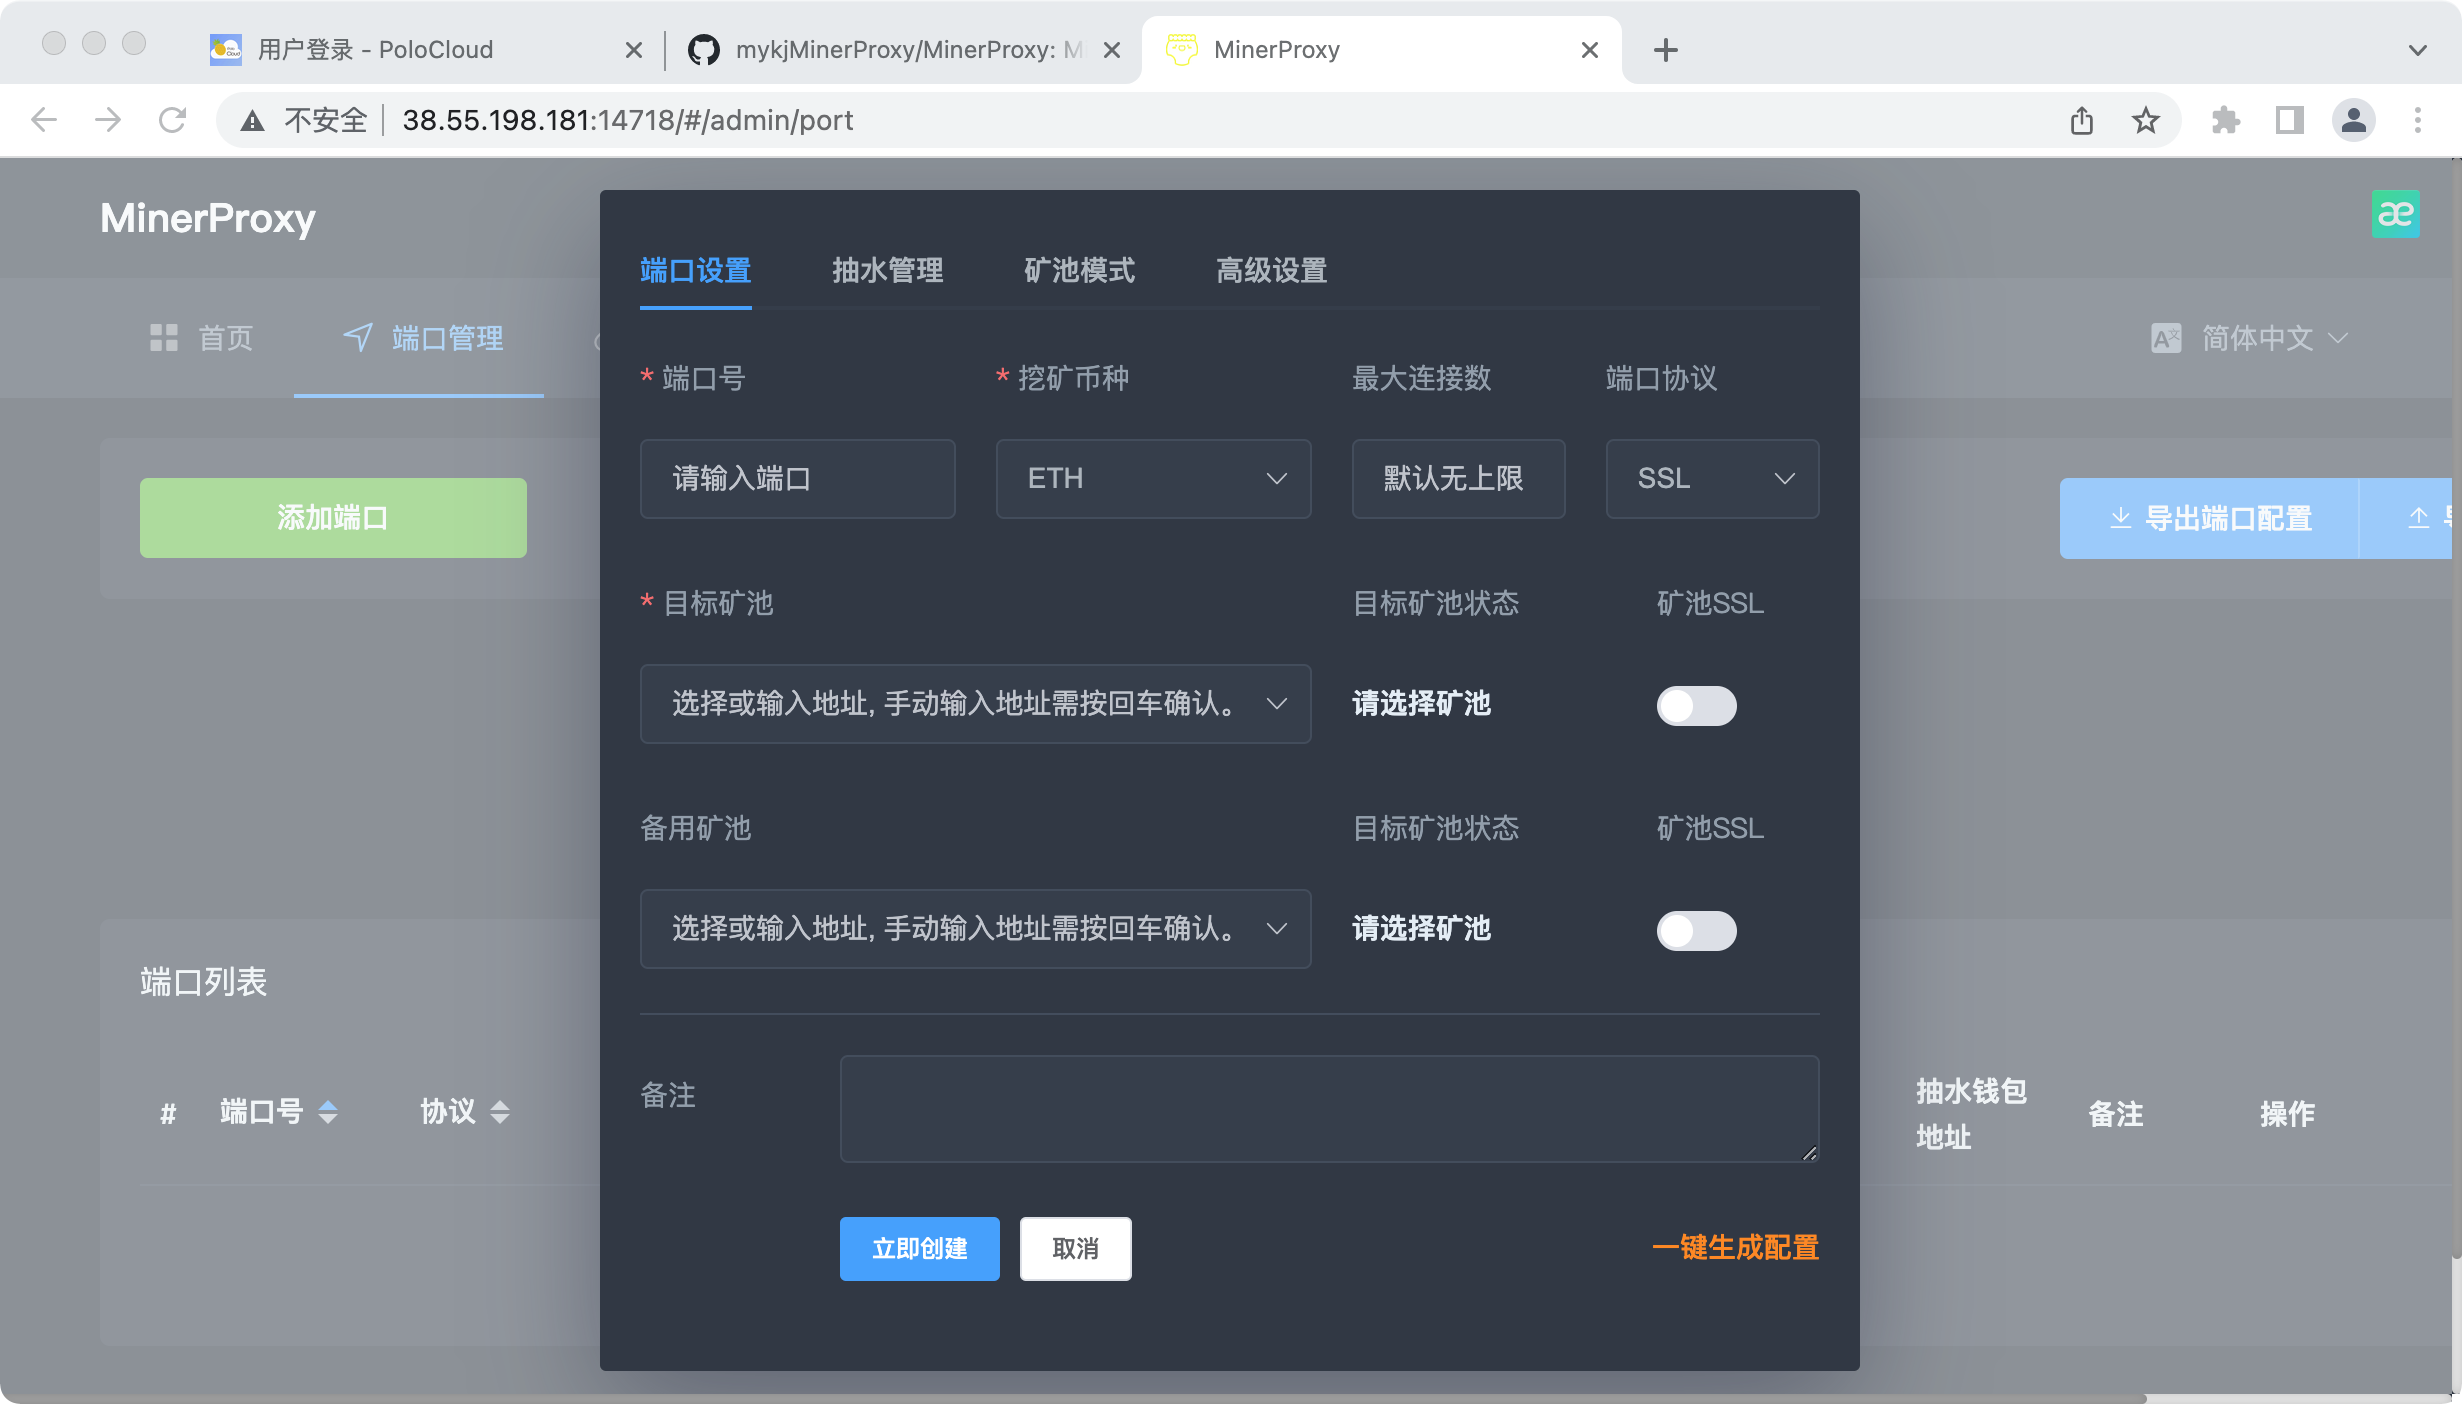Open the 挖矿币种 dropdown showing ETH
This screenshot has width=2462, height=1404.
(1152, 479)
